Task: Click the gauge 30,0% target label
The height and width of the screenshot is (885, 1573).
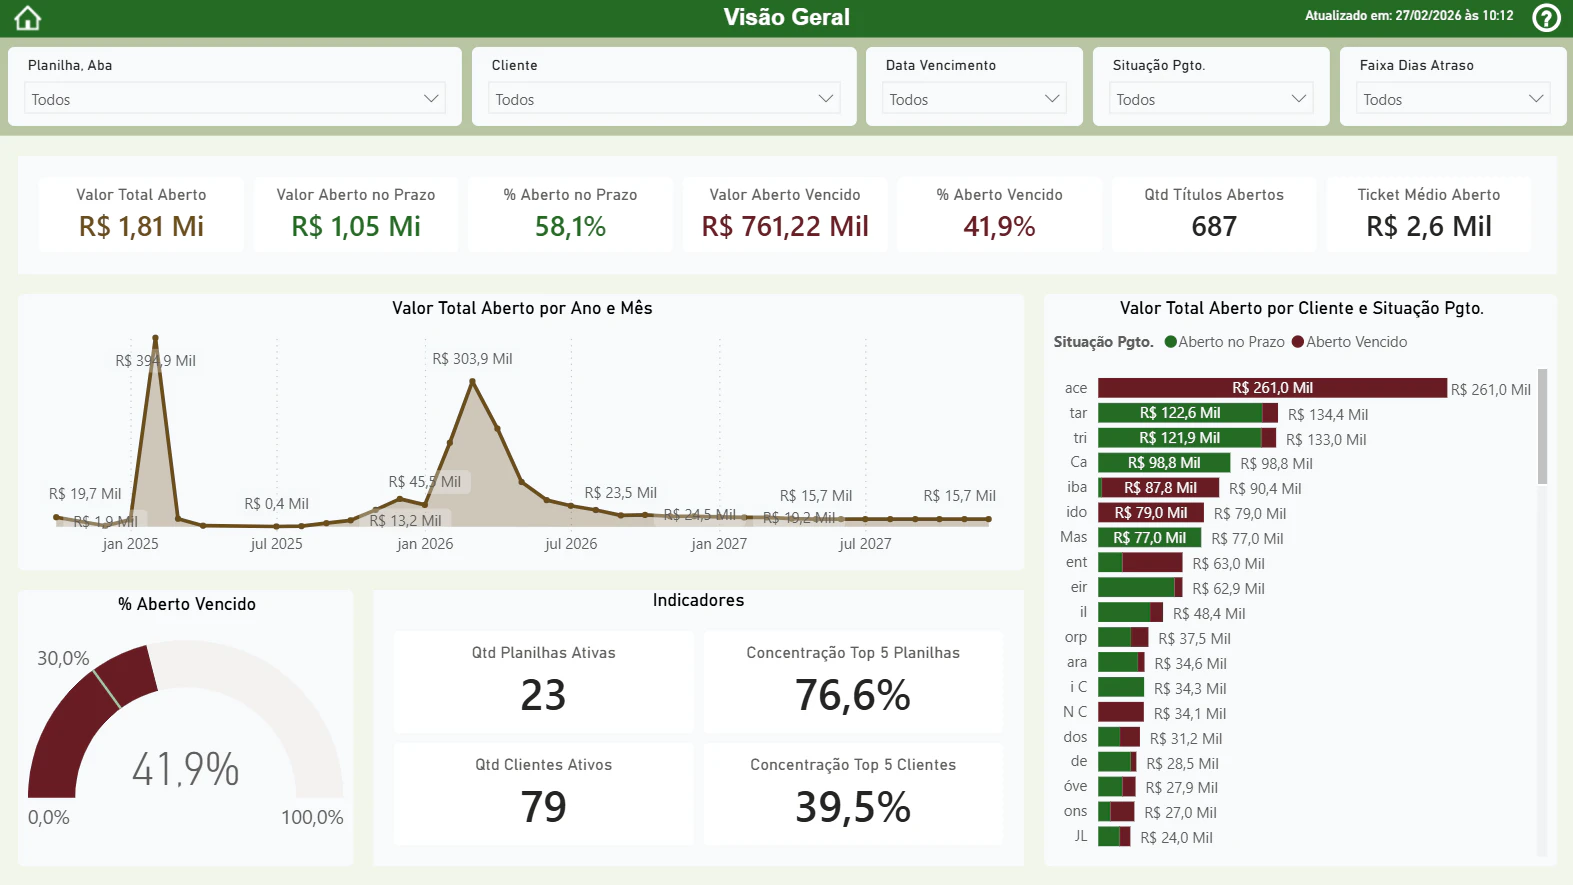Action: coord(63,659)
